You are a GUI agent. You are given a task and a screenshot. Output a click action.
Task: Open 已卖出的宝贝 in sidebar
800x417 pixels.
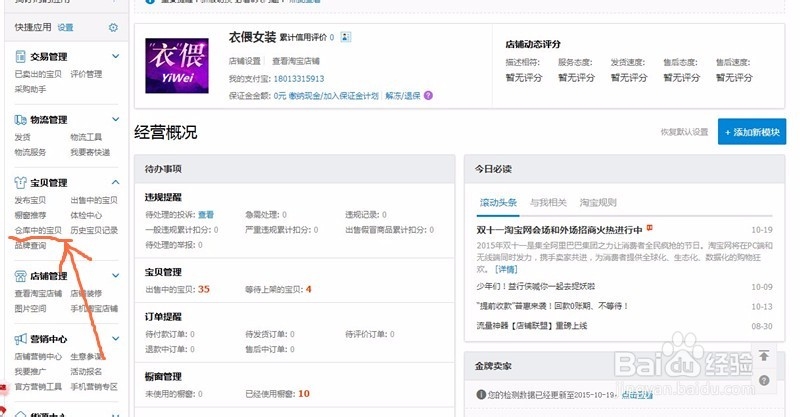pyautogui.click(x=38, y=75)
